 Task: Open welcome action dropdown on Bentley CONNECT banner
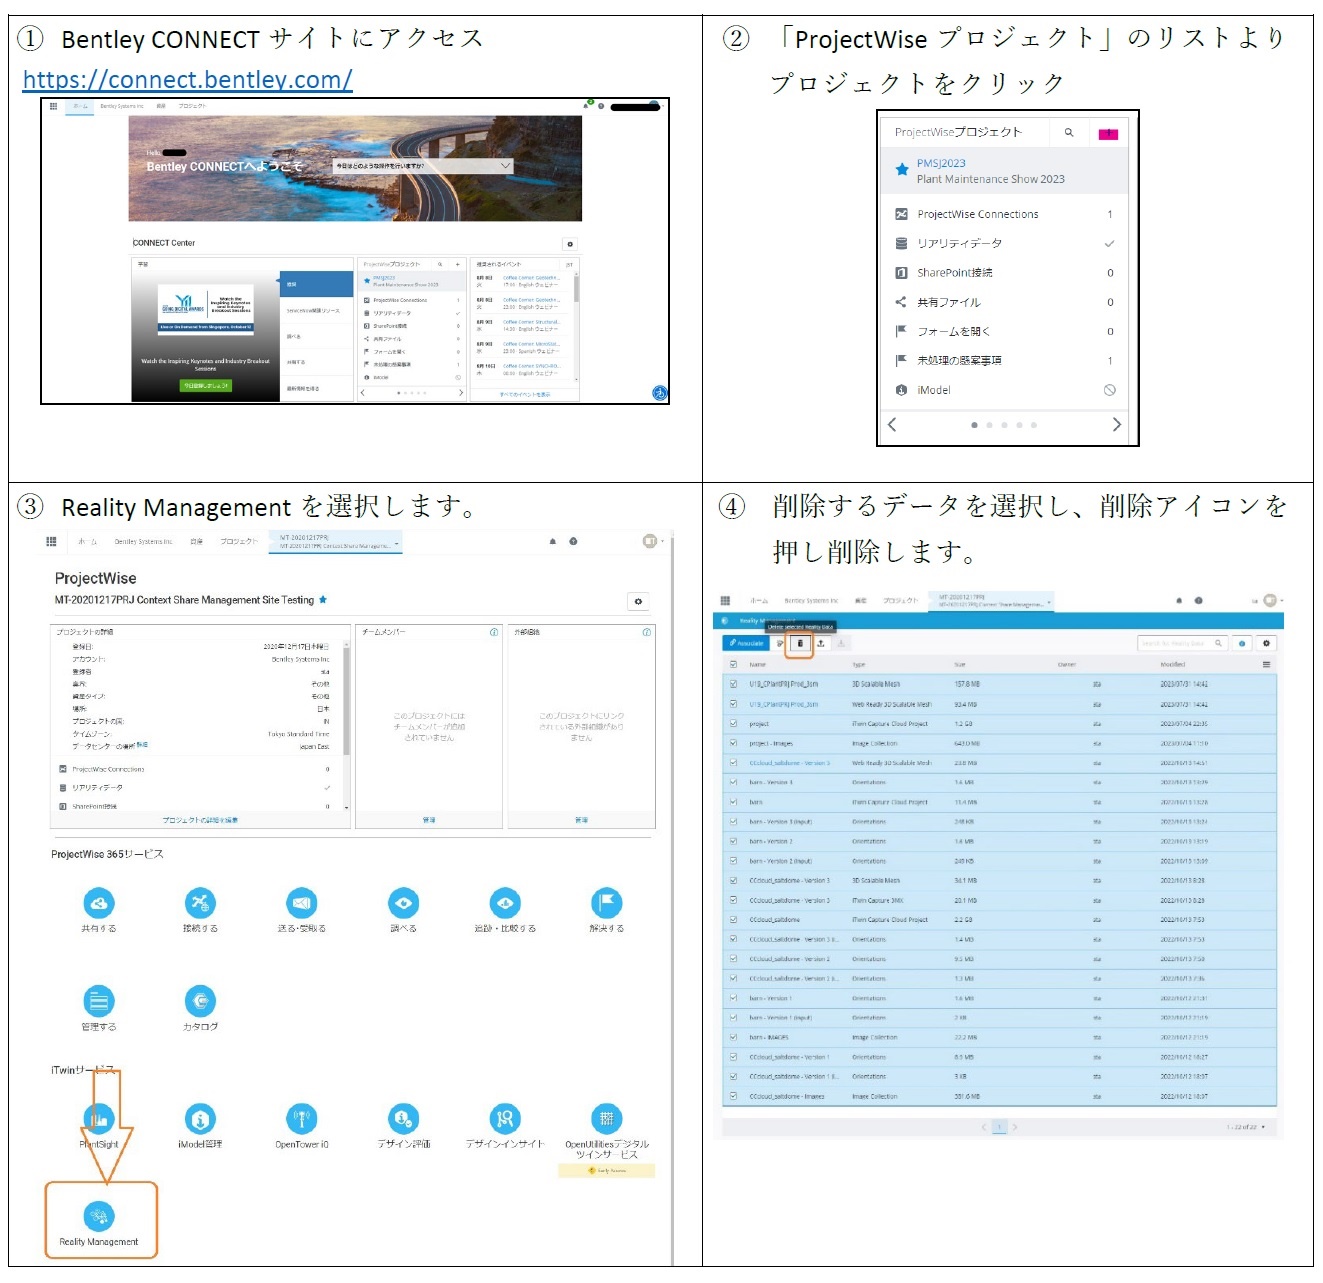[423, 166]
